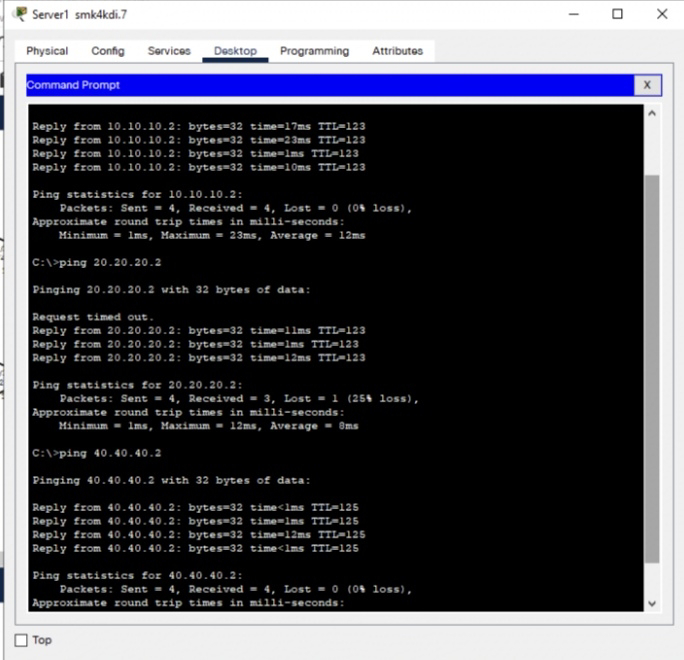Click 'Ping statistics for 20.20.20.2:' line
Screen dimensions: 684x660
tap(137, 385)
